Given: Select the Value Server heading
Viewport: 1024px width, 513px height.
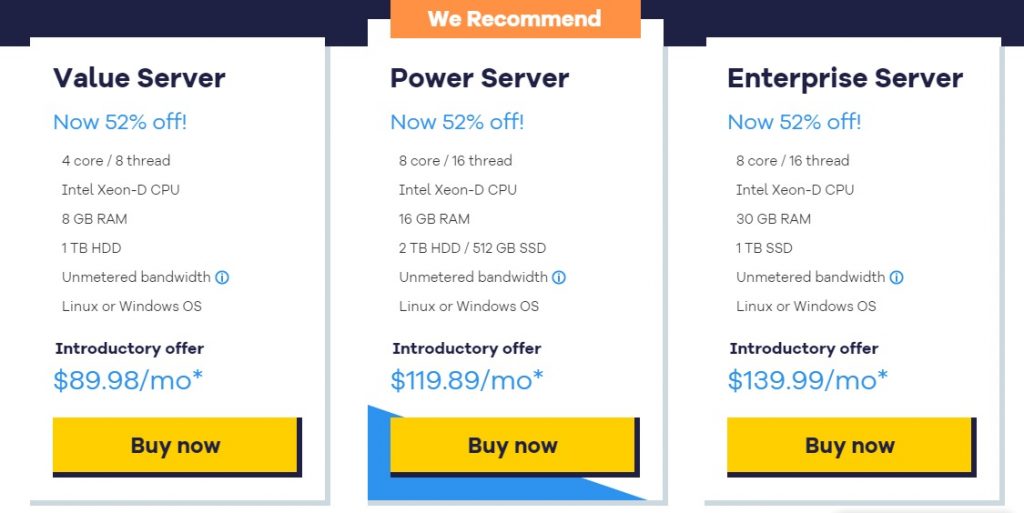Looking at the screenshot, I should point(139,78).
